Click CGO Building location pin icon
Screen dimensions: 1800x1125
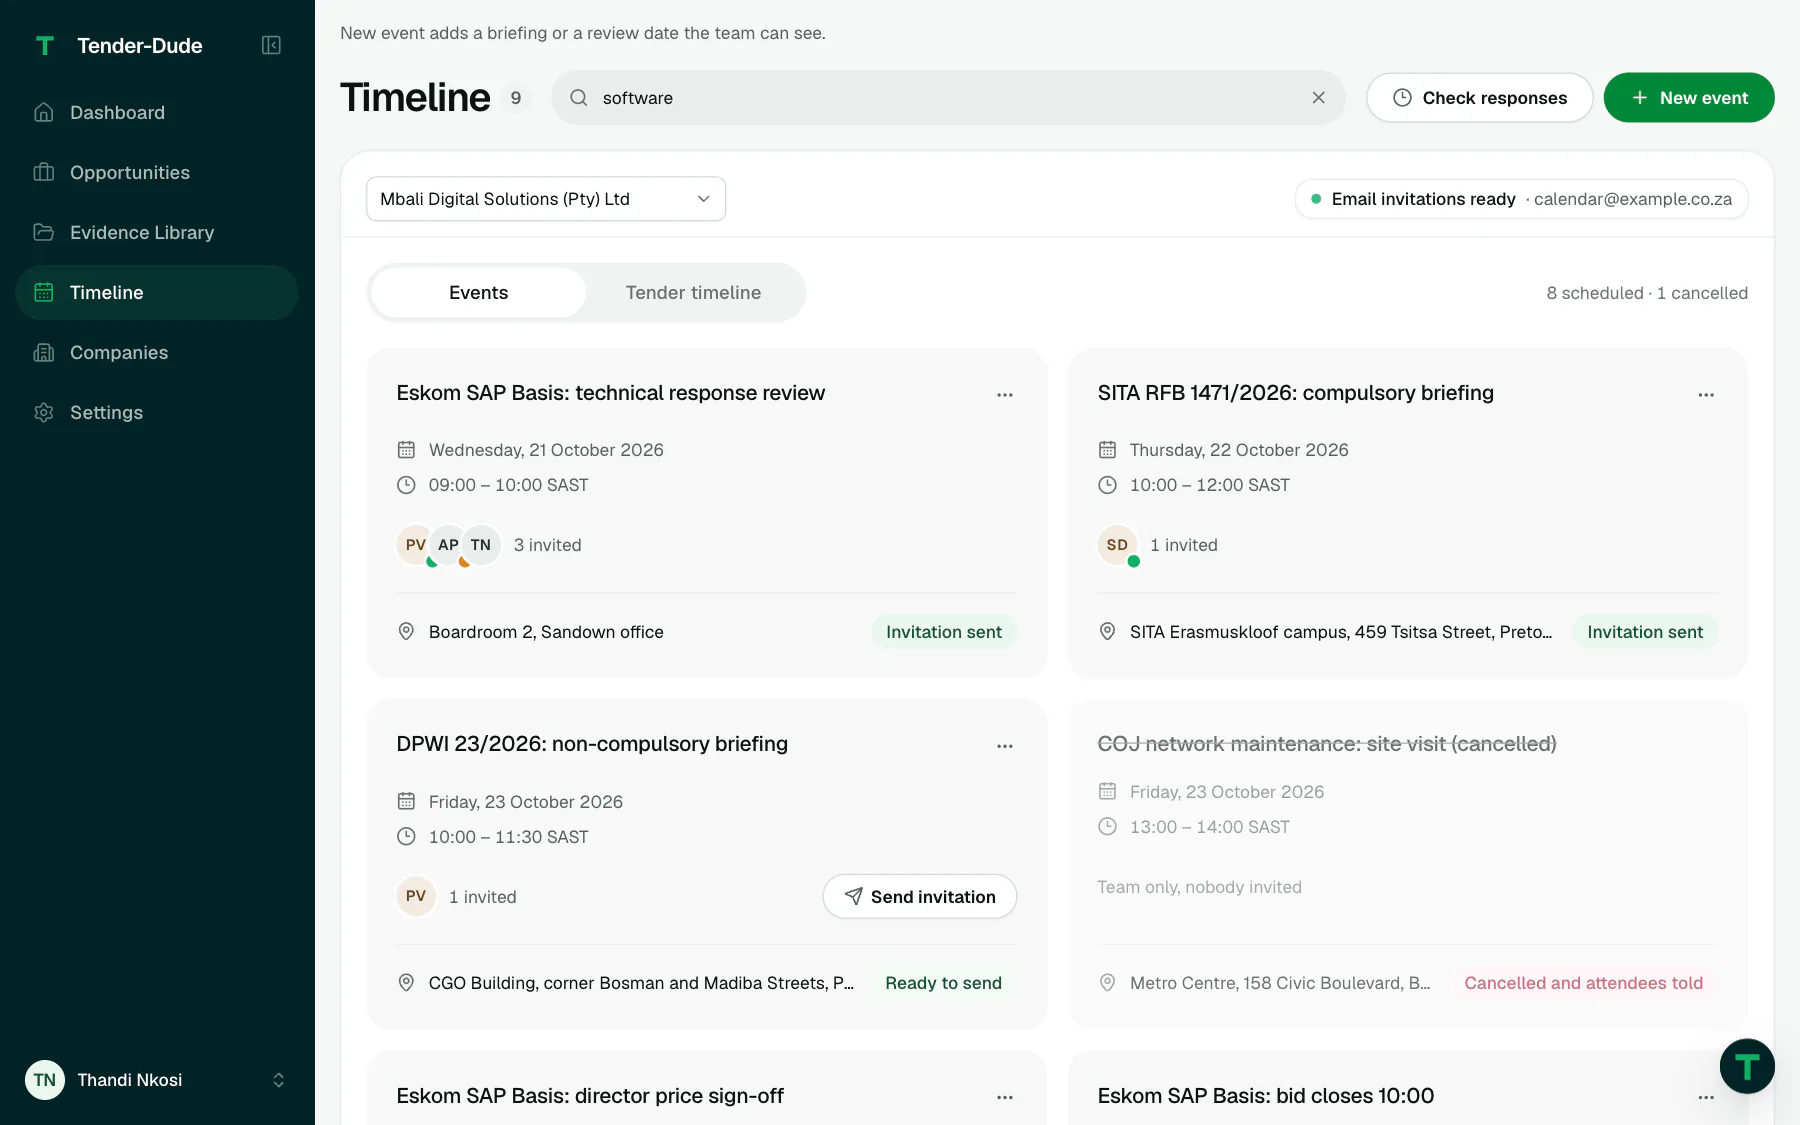(x=406, y=982)
